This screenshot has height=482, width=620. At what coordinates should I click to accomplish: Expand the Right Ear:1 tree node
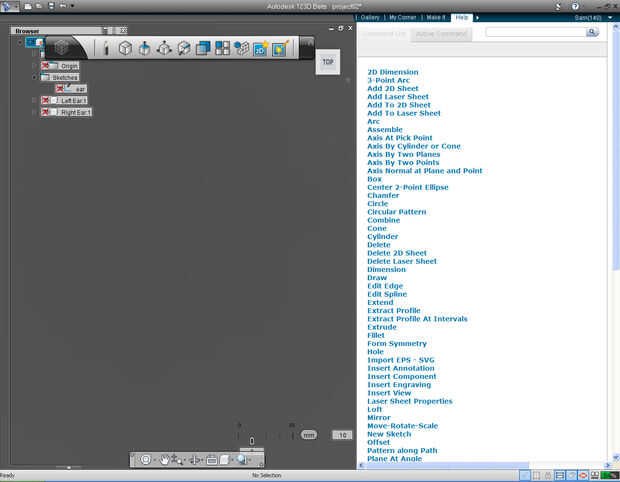(x=34, y=112)
